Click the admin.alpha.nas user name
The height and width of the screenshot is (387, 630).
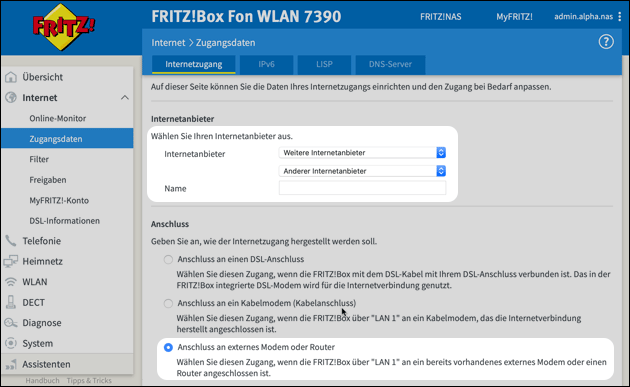(583, 16)
